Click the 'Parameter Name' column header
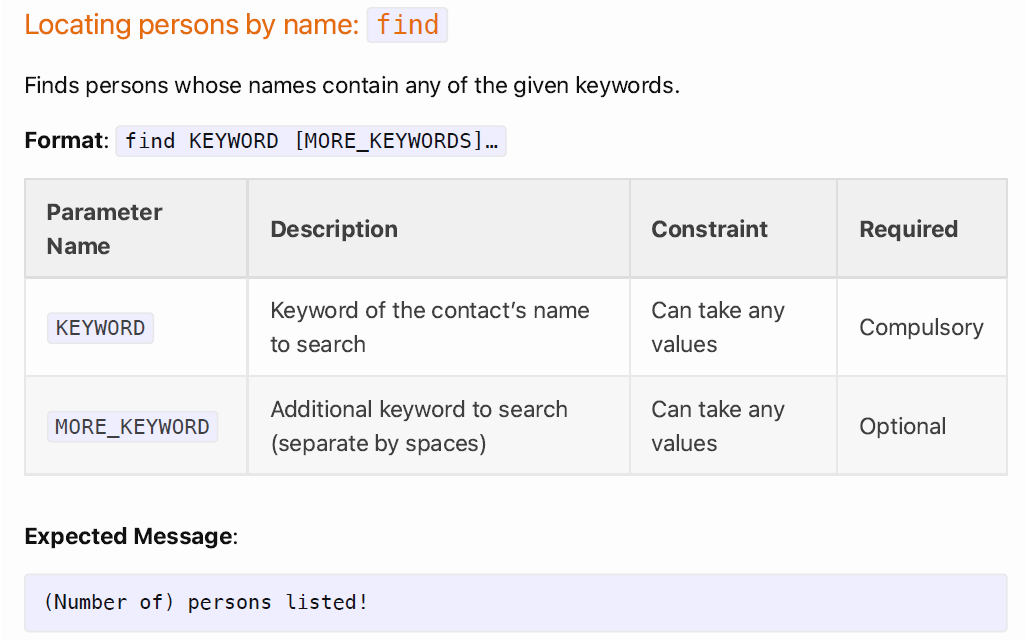The width and height of the screenshot is (1025, 641). coord(136,229)
